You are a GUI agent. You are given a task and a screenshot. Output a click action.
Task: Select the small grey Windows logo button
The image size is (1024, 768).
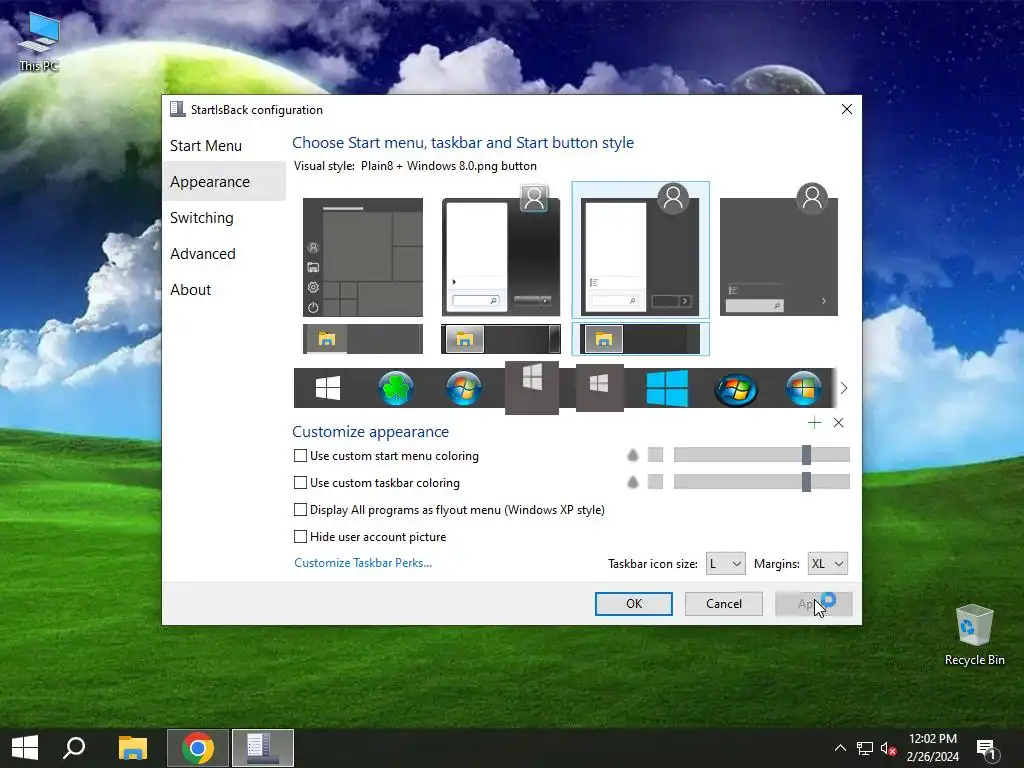click(x=600, y=388)
